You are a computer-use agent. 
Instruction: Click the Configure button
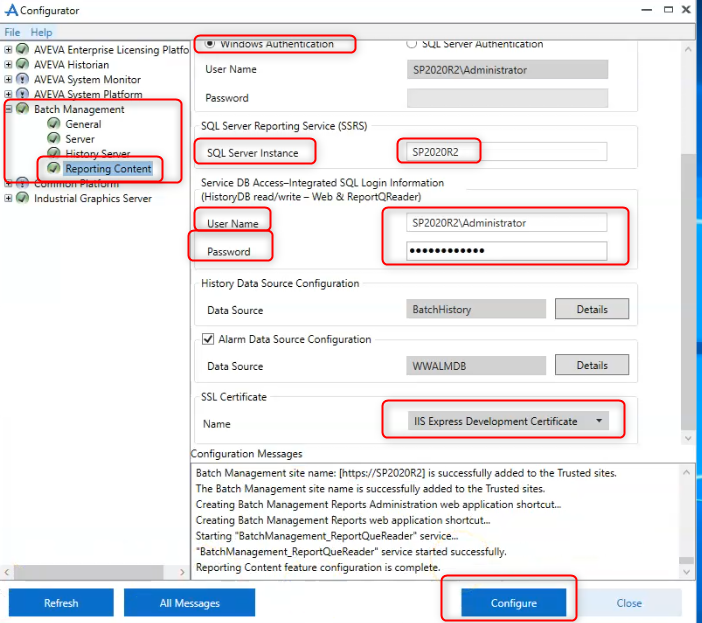[x=514, y=603]
